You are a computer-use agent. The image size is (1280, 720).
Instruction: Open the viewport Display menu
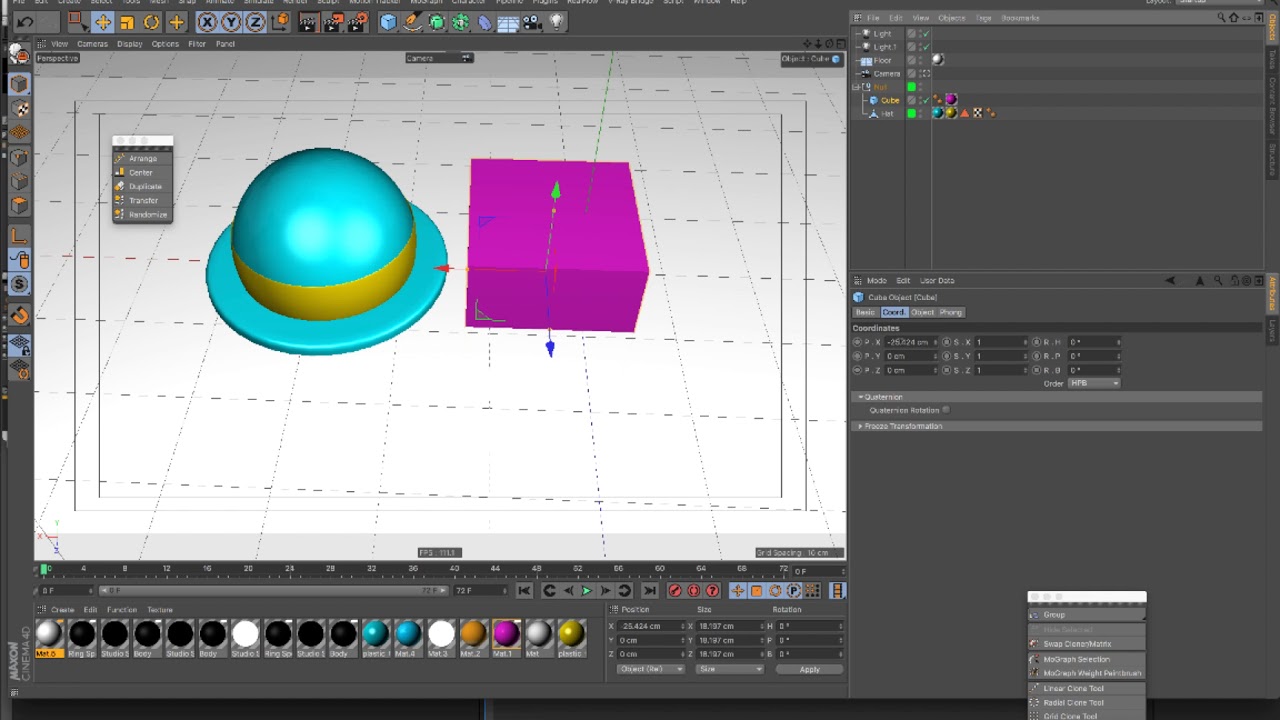tap(130, 44)
